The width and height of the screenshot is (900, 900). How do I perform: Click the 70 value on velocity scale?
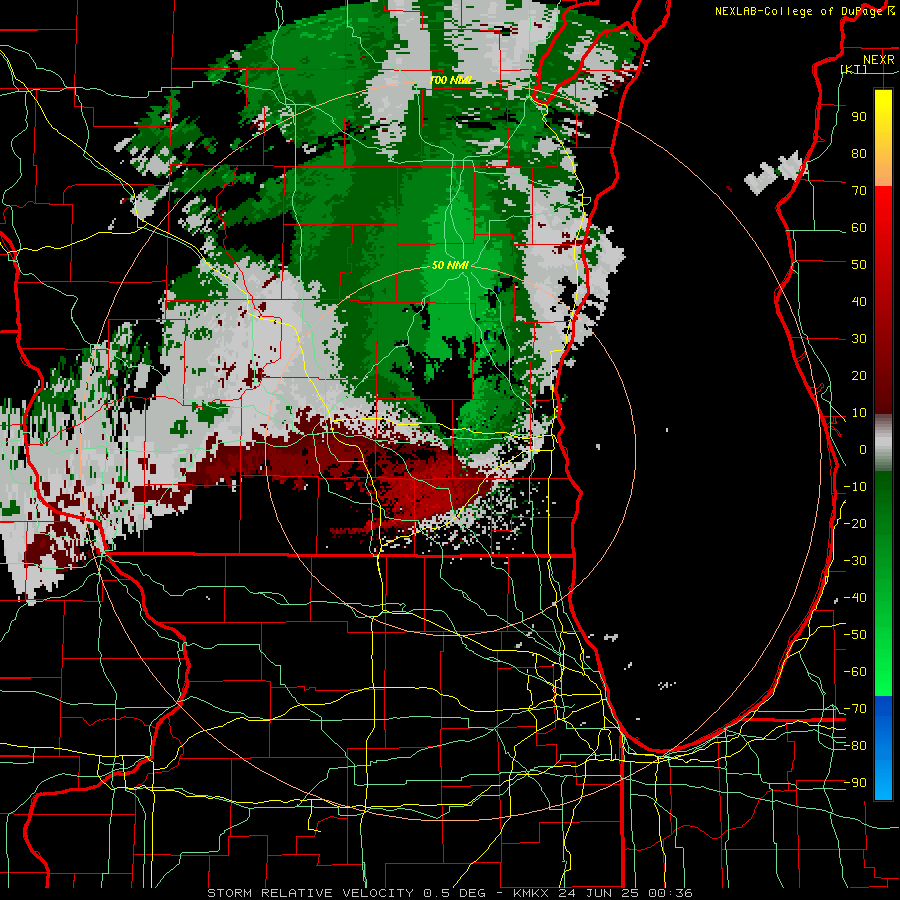pos(859,191)
